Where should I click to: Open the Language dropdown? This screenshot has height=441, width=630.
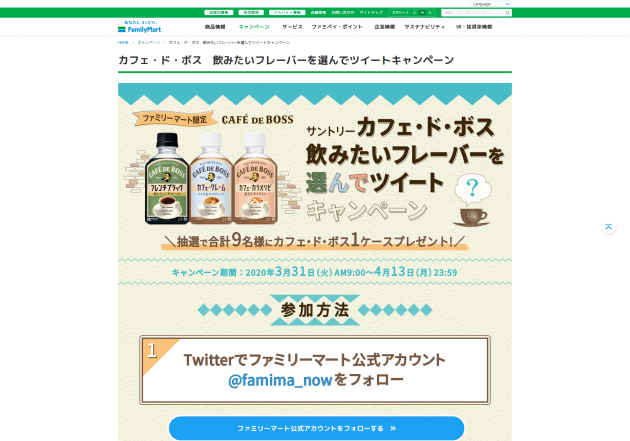pos(490,4)
